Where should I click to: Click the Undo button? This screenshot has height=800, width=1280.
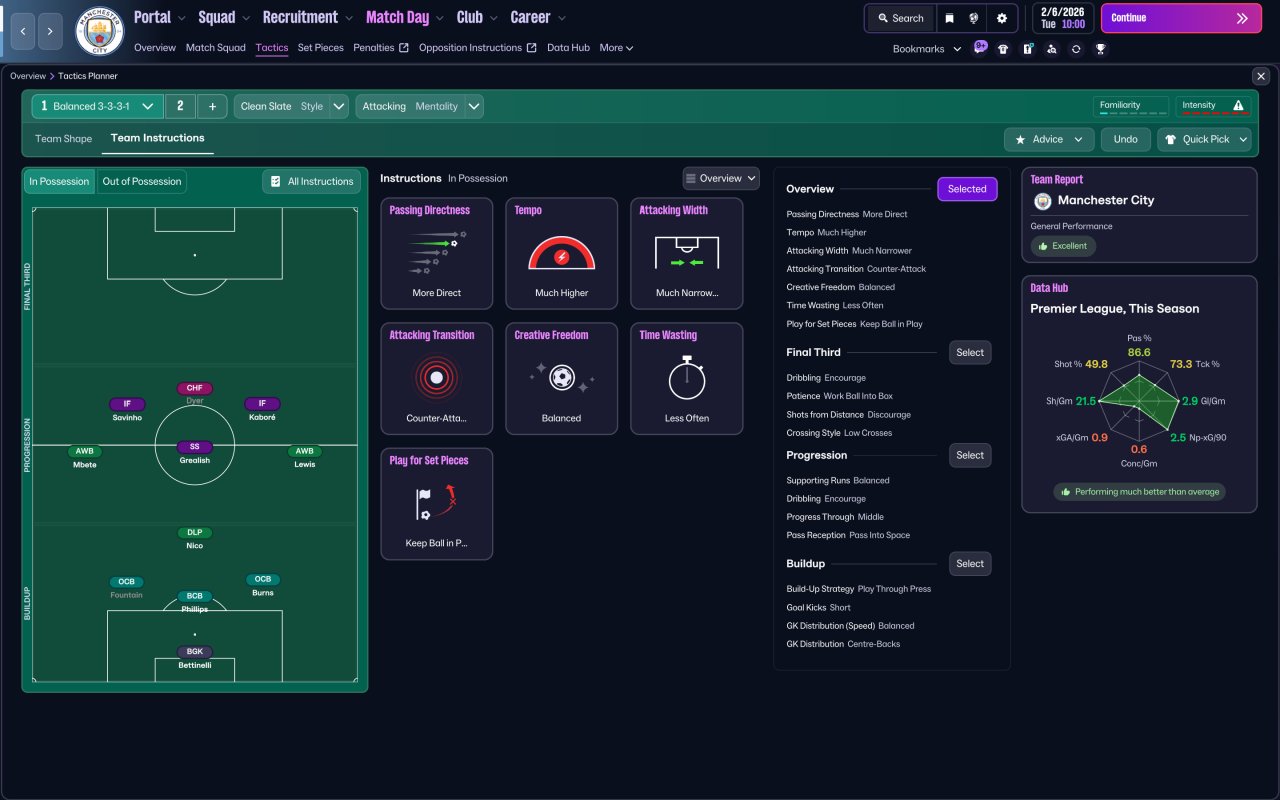(1126, 139)
